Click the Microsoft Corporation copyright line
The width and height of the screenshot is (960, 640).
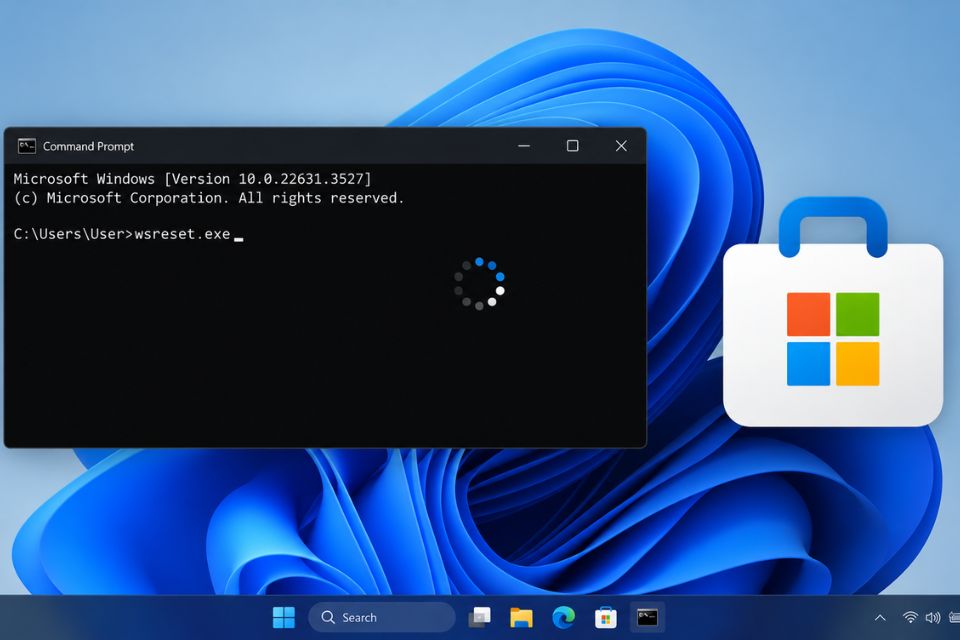tap(209, 198)
